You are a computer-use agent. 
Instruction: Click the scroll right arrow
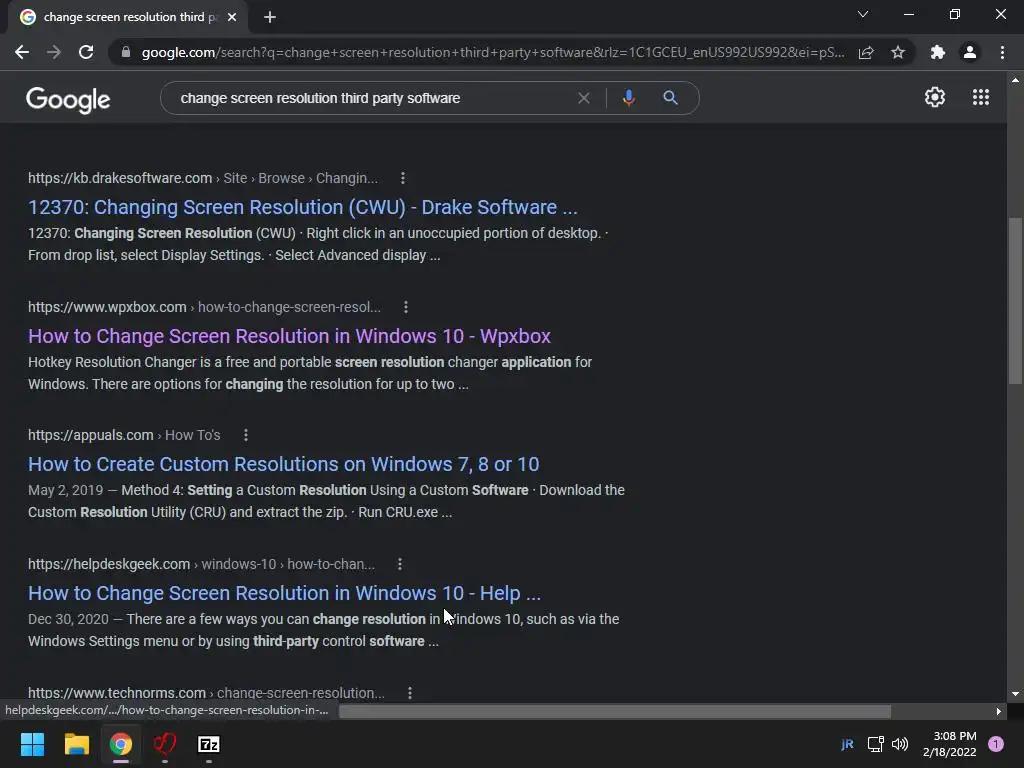point(999,711)
